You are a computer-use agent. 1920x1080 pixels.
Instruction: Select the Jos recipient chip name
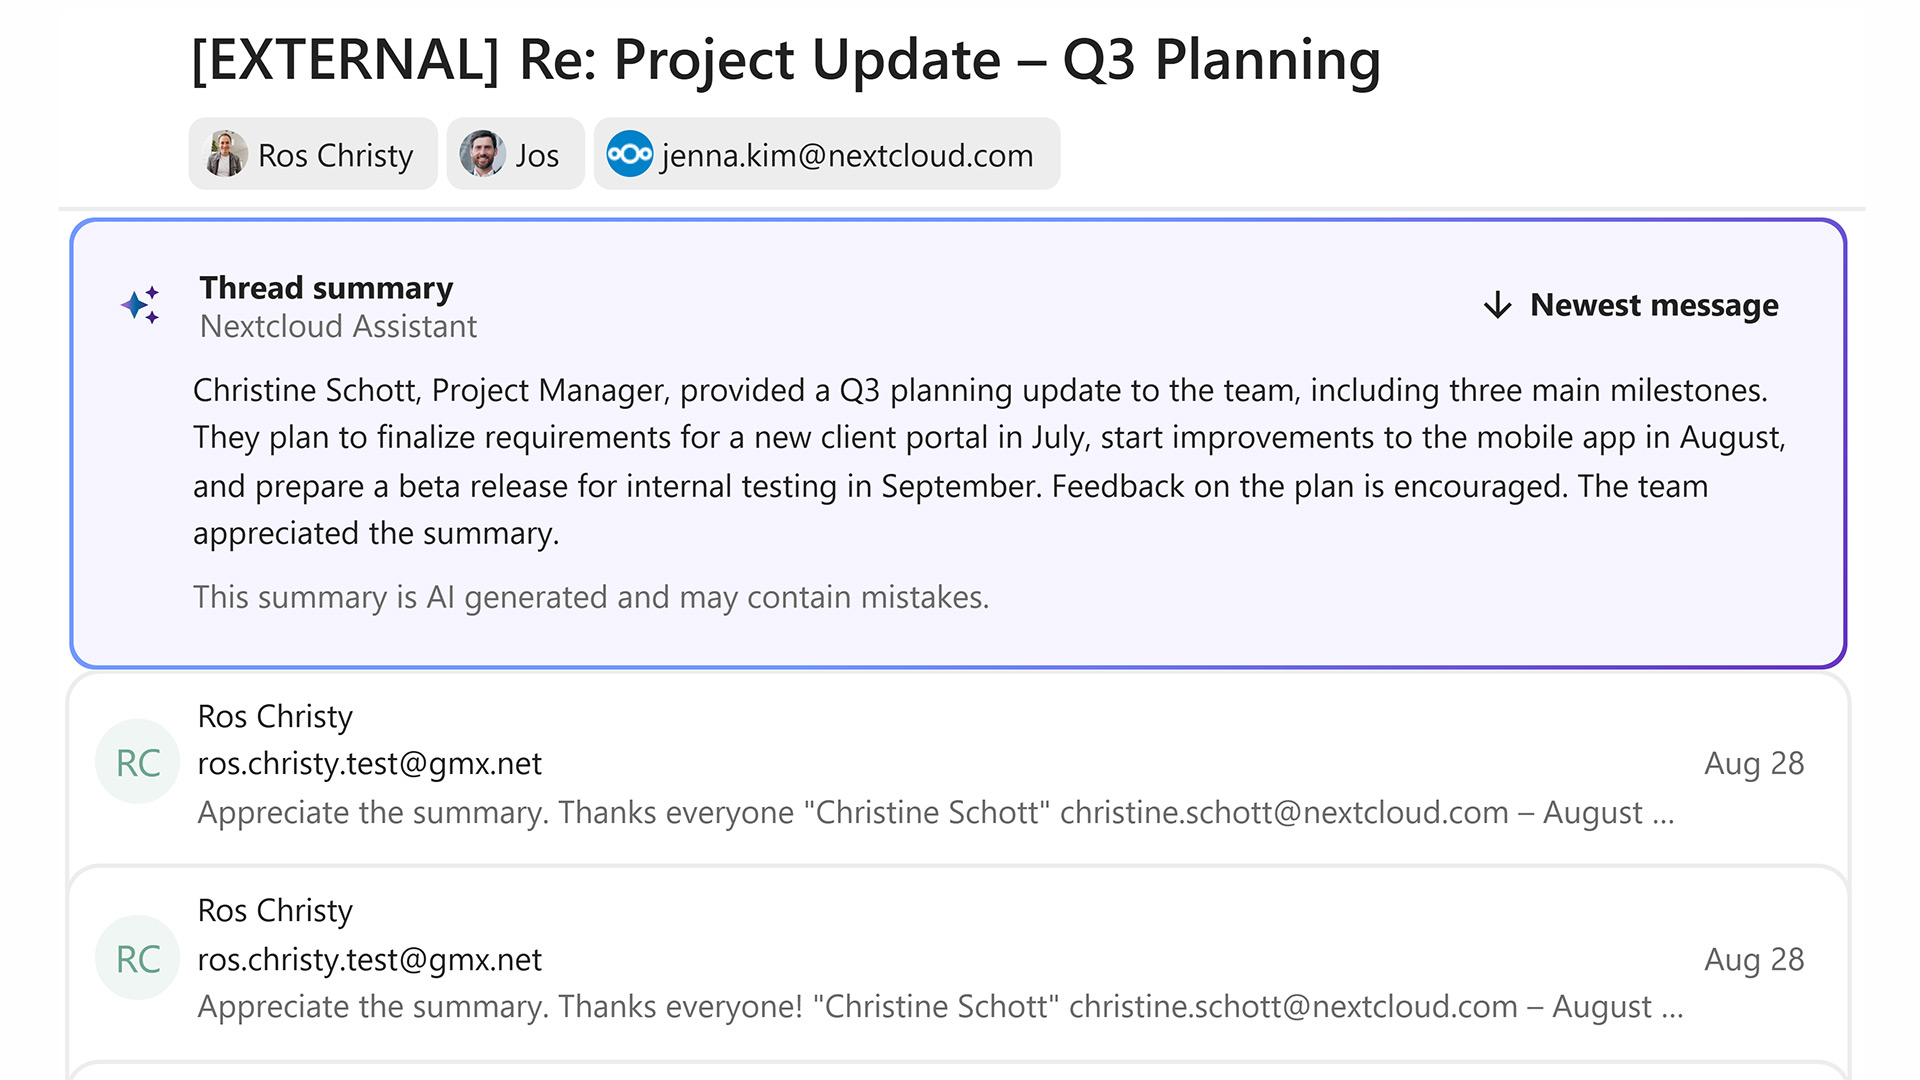(537, 155)
